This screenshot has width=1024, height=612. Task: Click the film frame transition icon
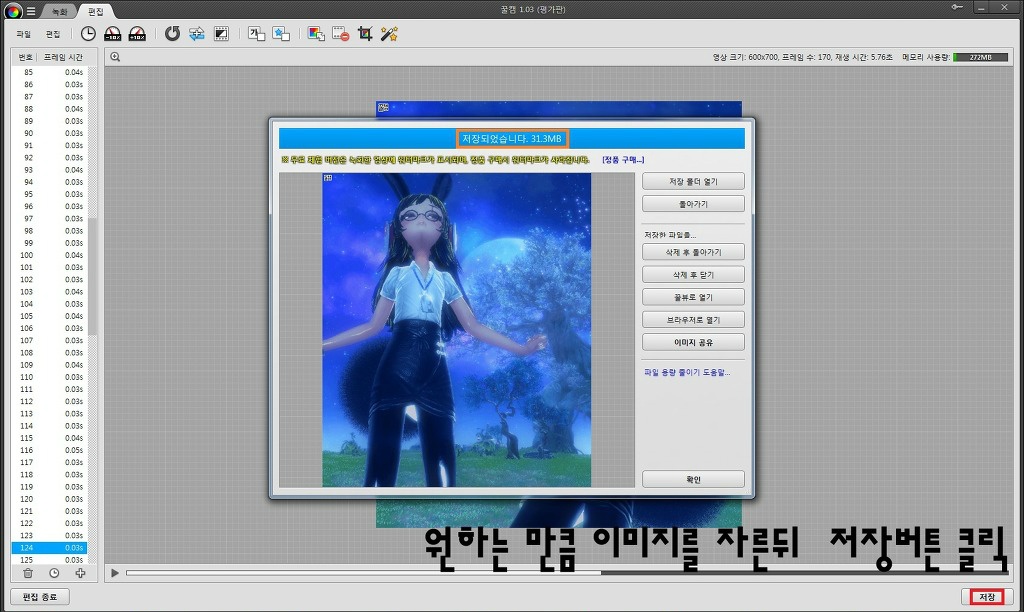tap(221, 34)
